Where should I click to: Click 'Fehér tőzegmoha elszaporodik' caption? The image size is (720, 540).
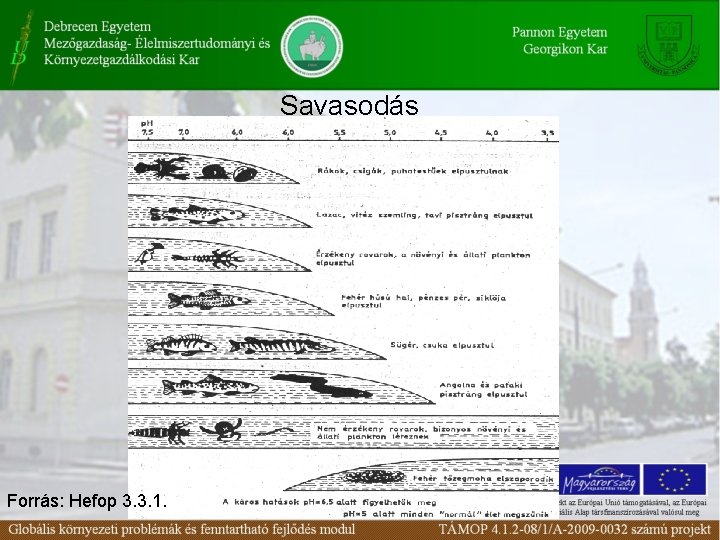(484, 478)
